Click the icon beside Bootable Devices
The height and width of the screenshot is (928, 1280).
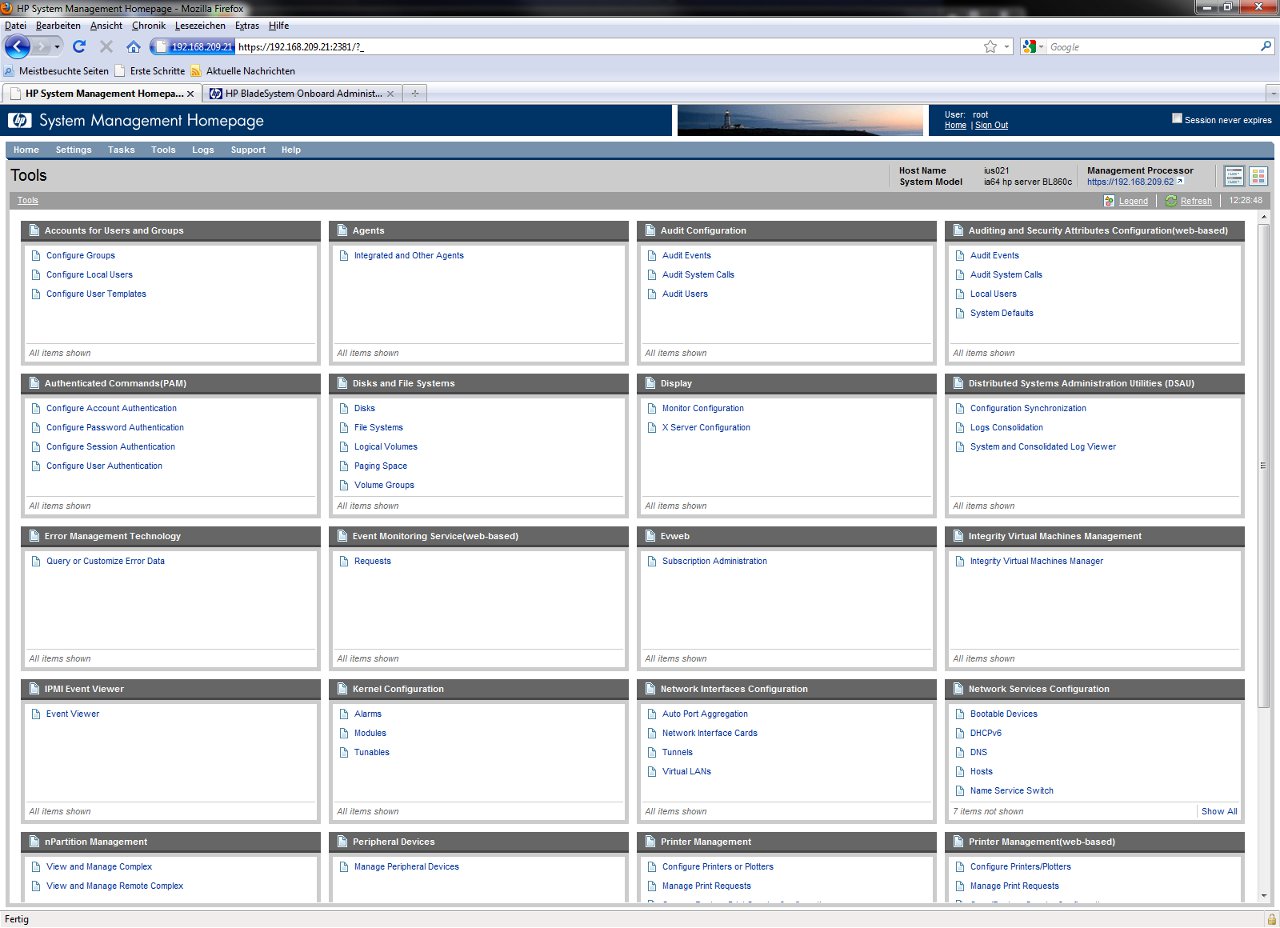pos(961,714)
